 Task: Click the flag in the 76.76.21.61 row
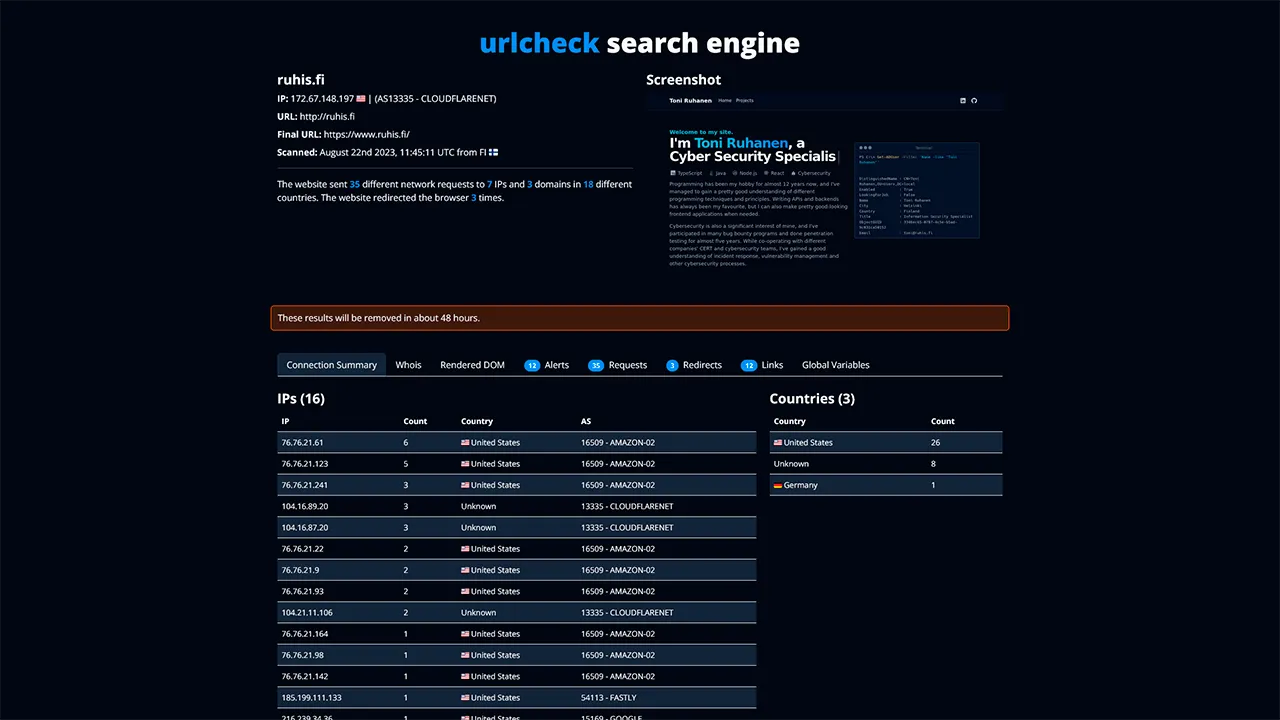pyautogui.click(x=465, y=442)
